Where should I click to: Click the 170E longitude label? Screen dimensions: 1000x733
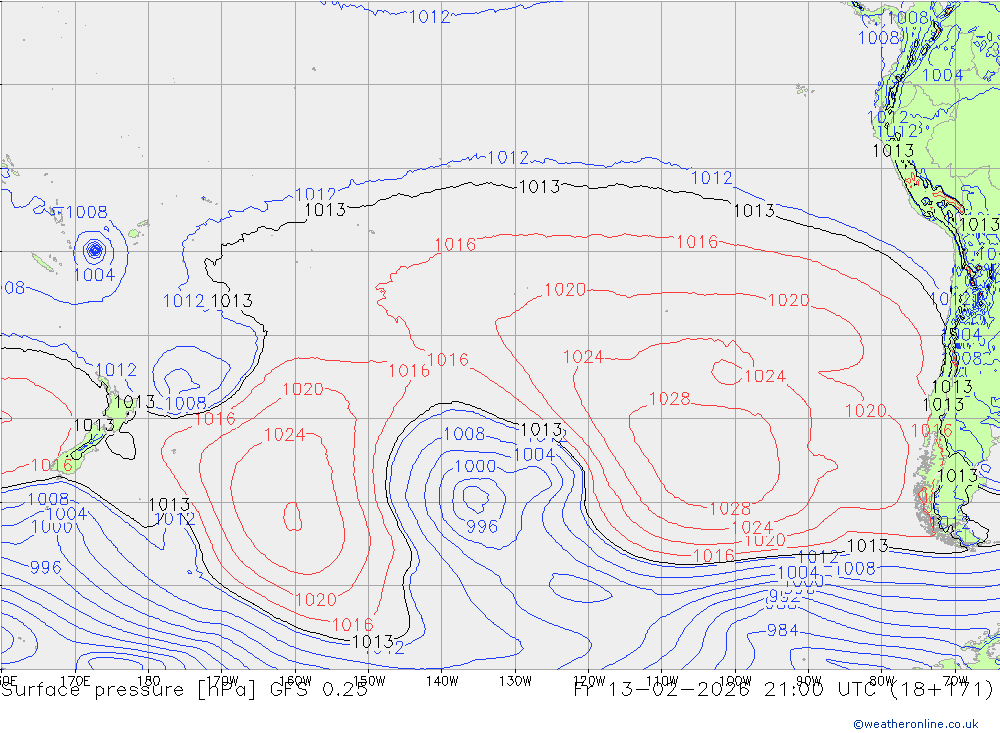click(75, 681)
